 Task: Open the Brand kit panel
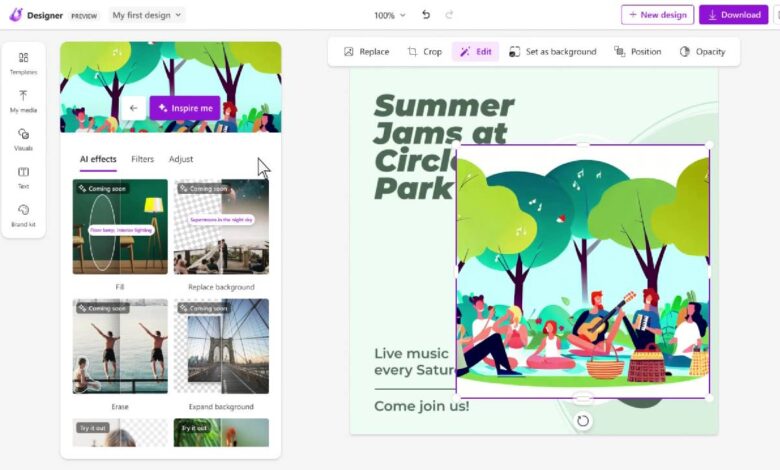(x=23, y=215)
